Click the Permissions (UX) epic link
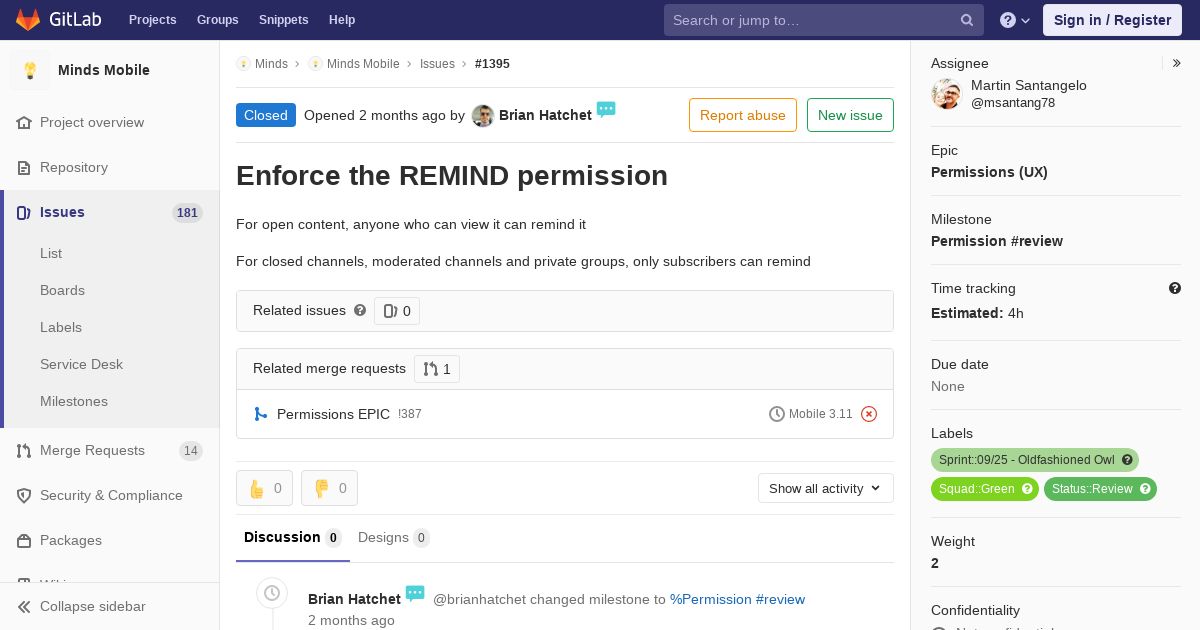Image resolution: width=1200 pixels, height=630 pixels. click(x=989, y=172)
